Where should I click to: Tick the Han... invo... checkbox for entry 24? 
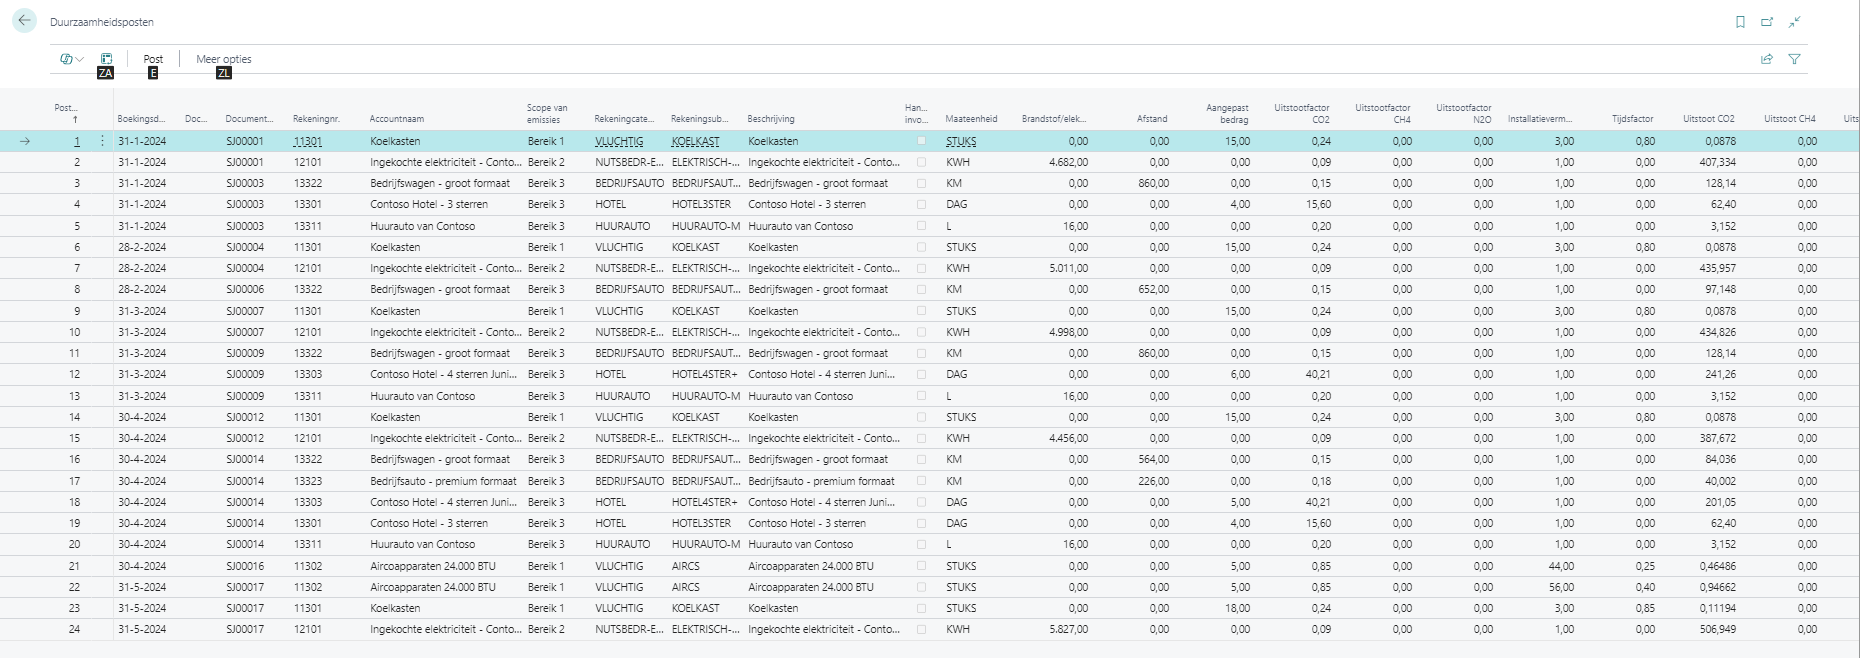tap(921, 629)
